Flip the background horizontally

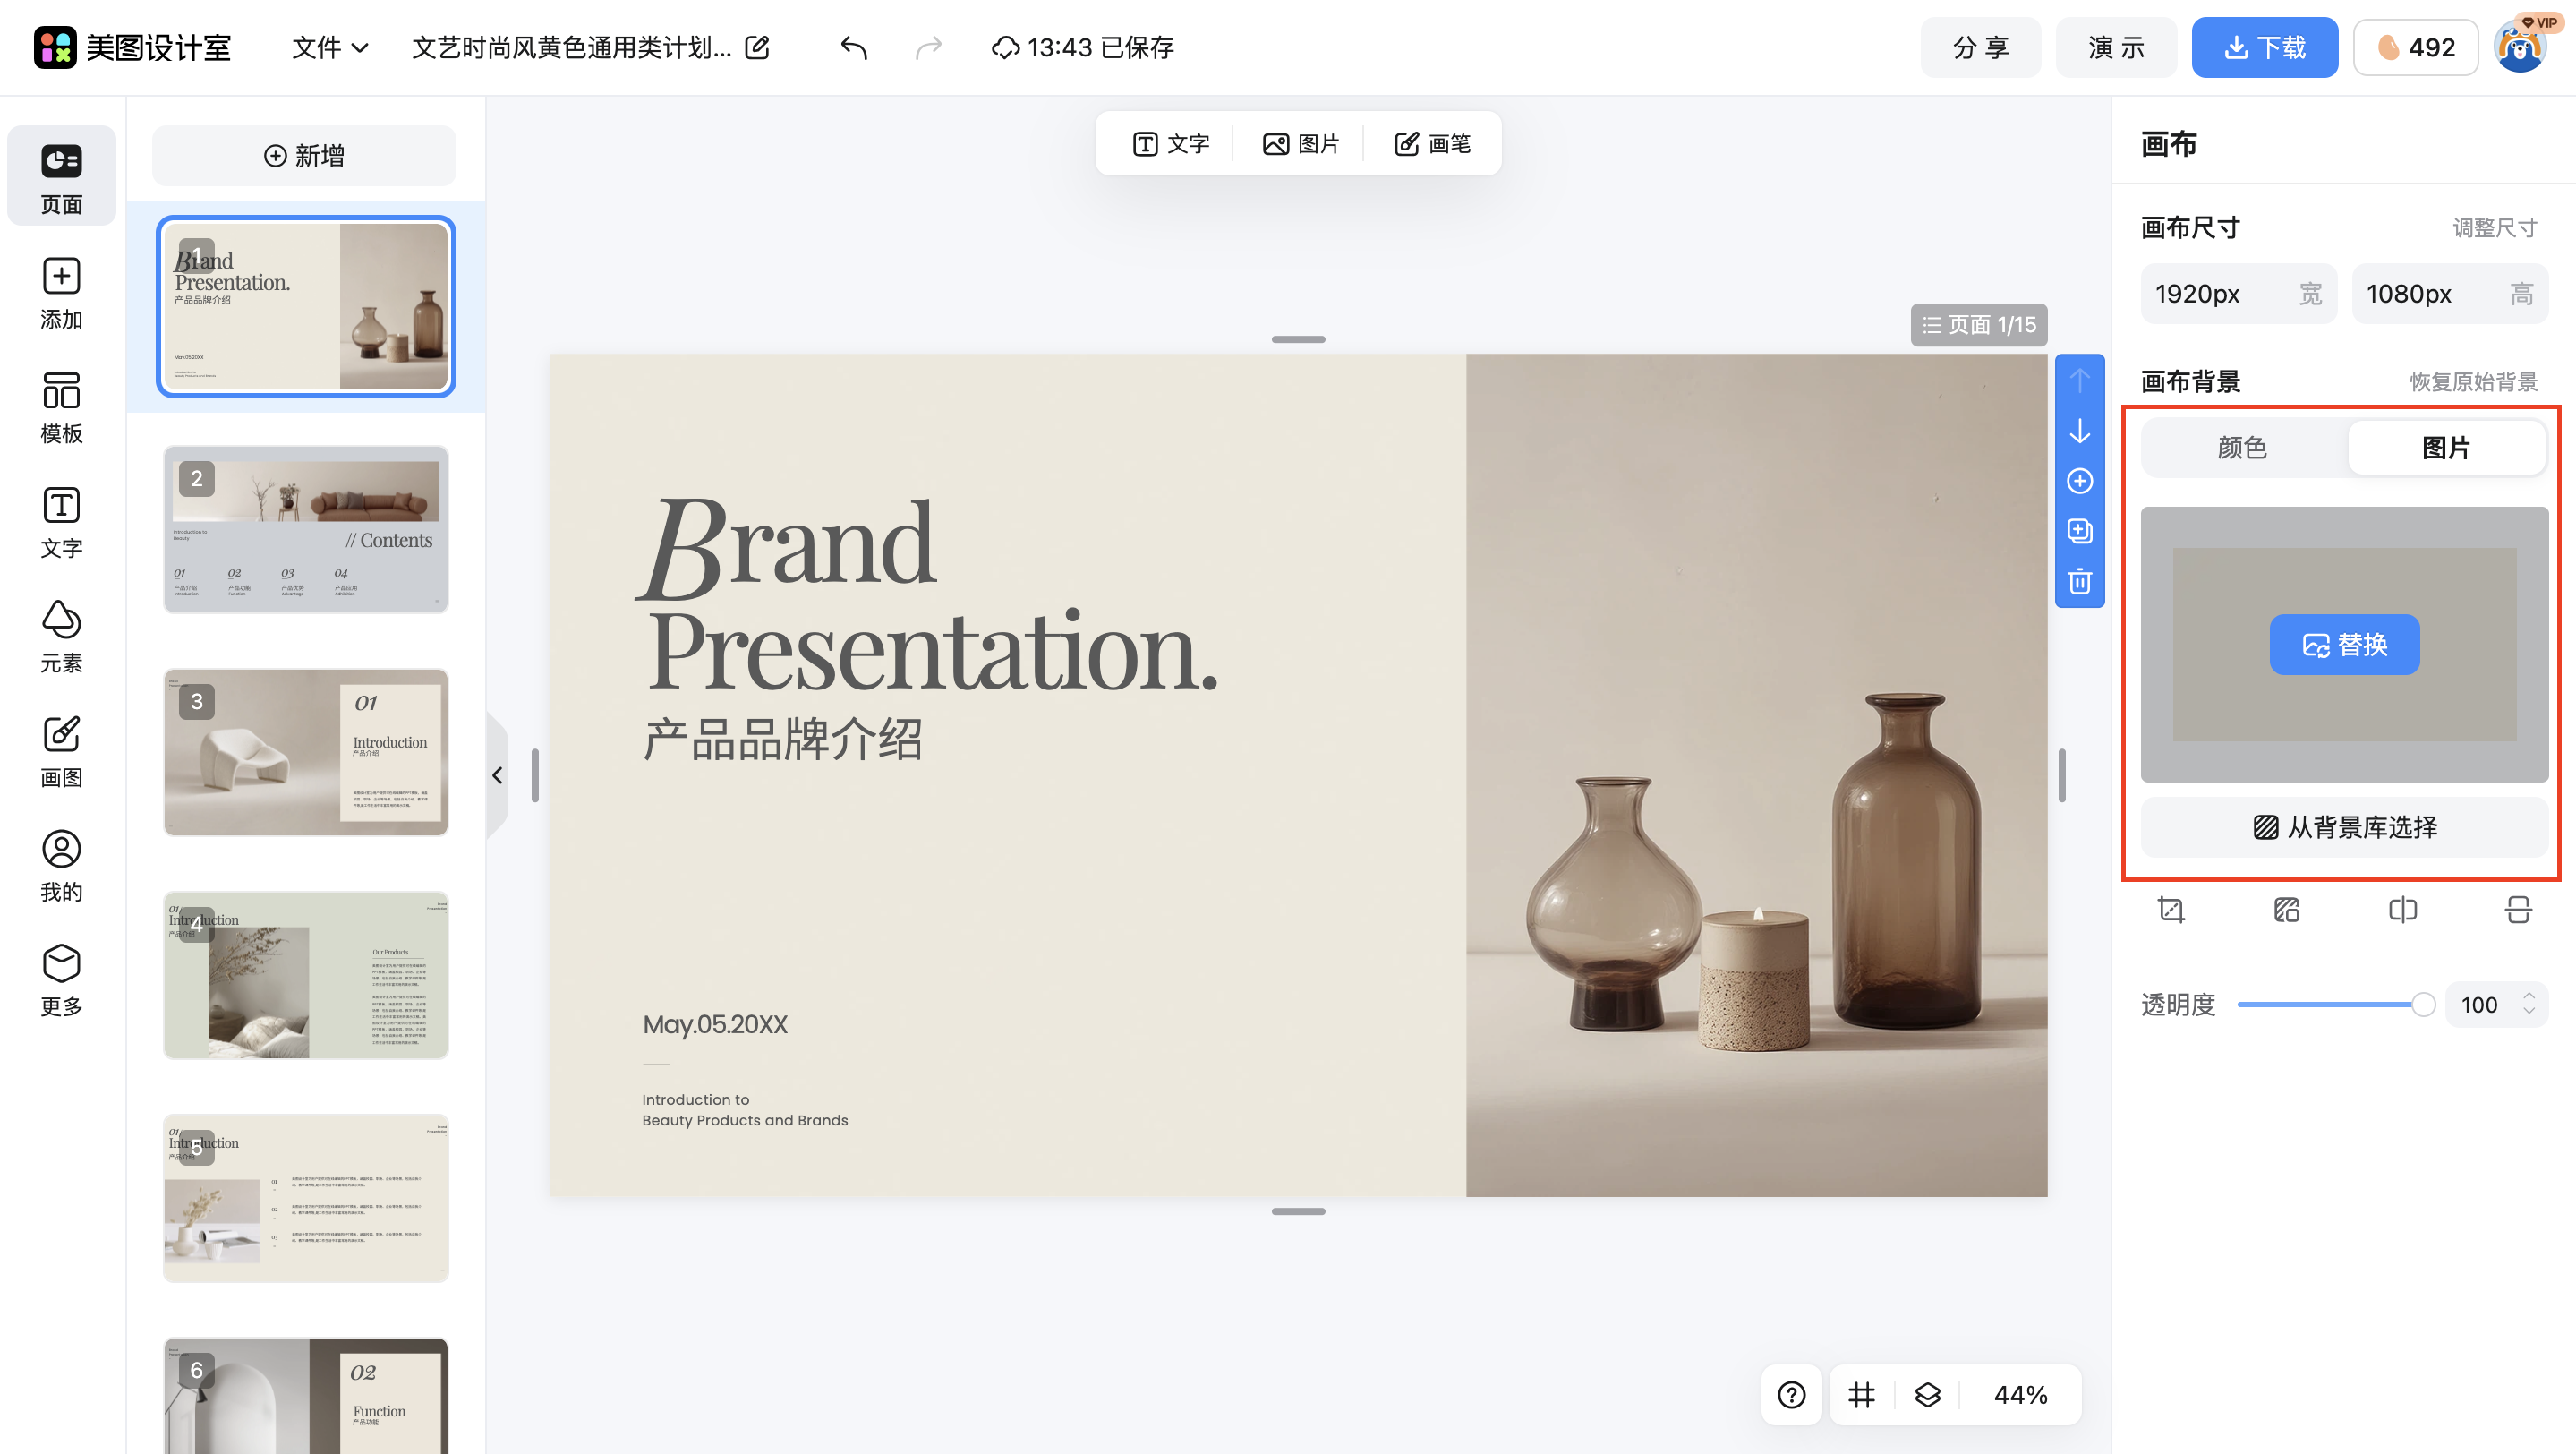(x=2402, y=910)
